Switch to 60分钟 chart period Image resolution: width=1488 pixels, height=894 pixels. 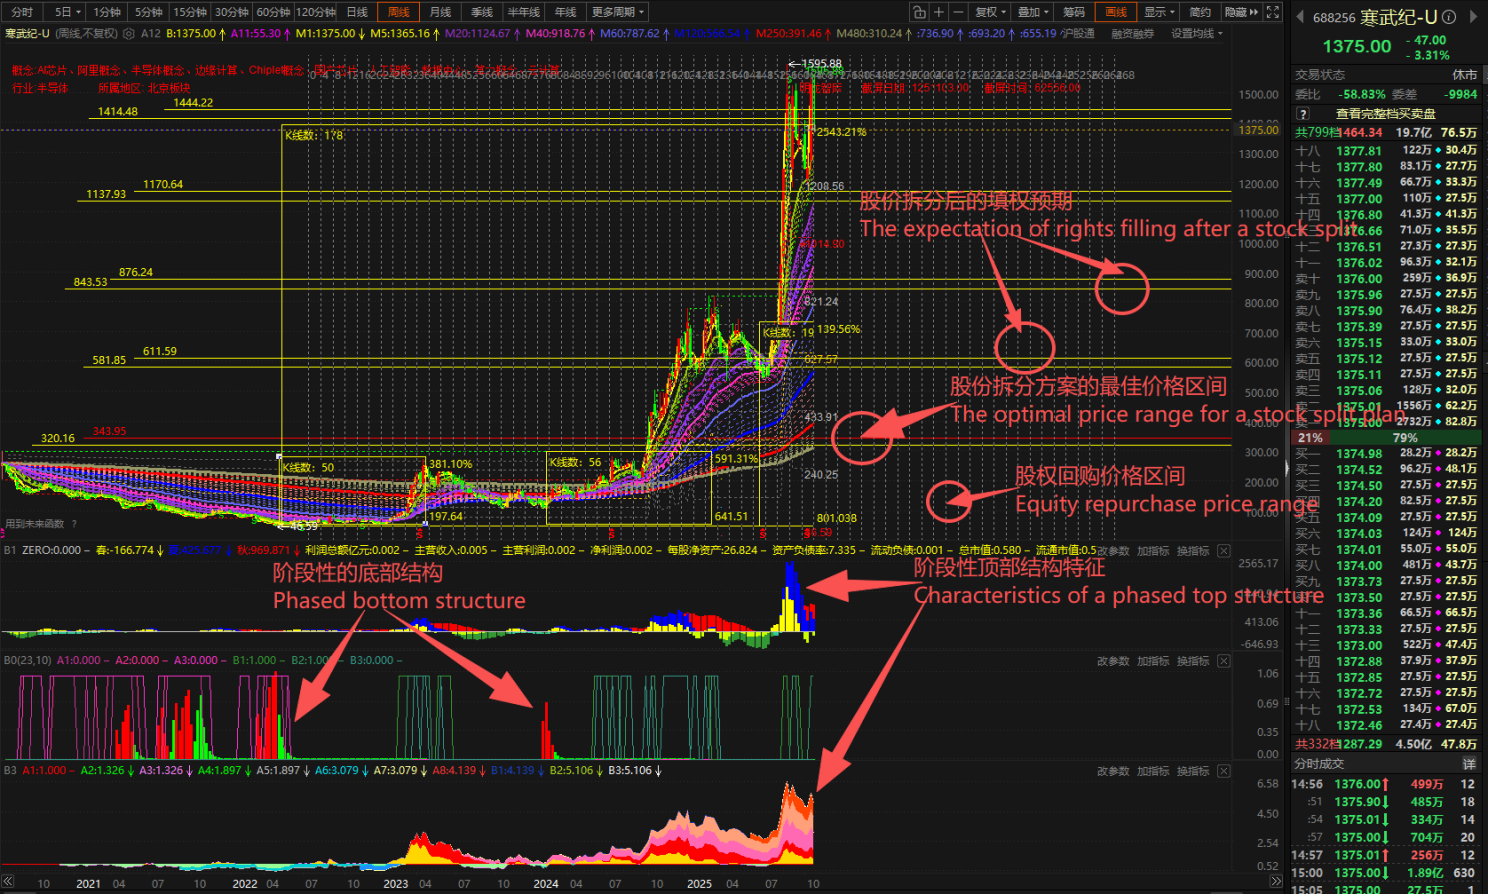coord(273,12)
